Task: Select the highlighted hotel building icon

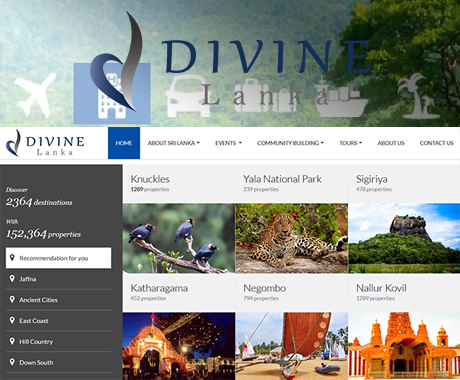Action: [112, 94]
